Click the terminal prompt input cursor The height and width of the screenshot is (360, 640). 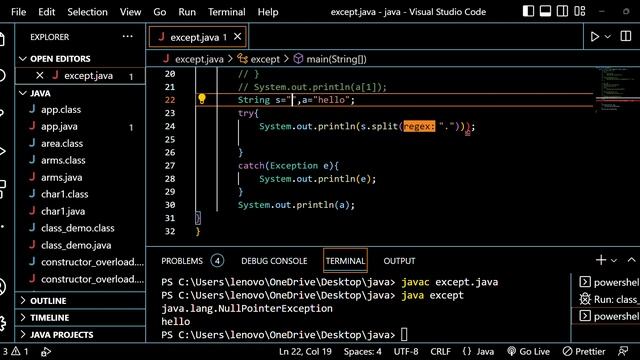(x=404, y=335)
